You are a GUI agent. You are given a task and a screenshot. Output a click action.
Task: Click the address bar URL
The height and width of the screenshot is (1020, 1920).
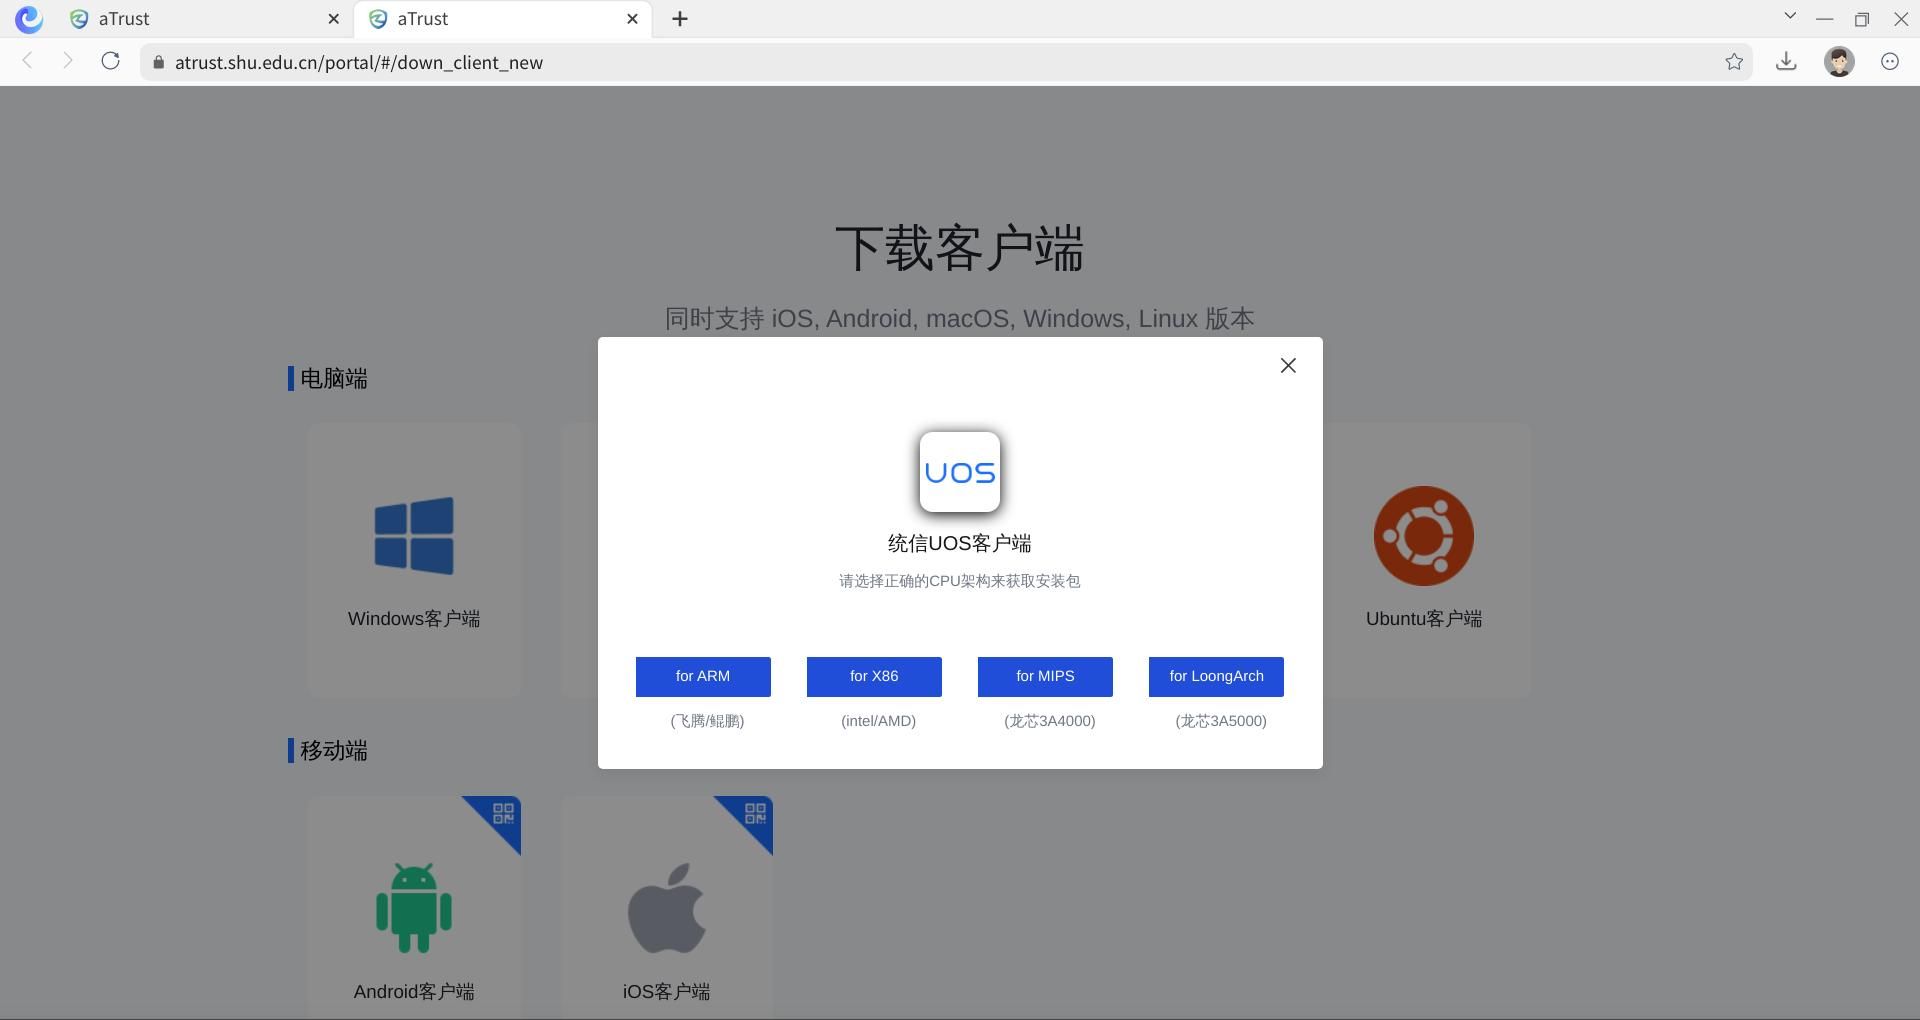[359, 62]
